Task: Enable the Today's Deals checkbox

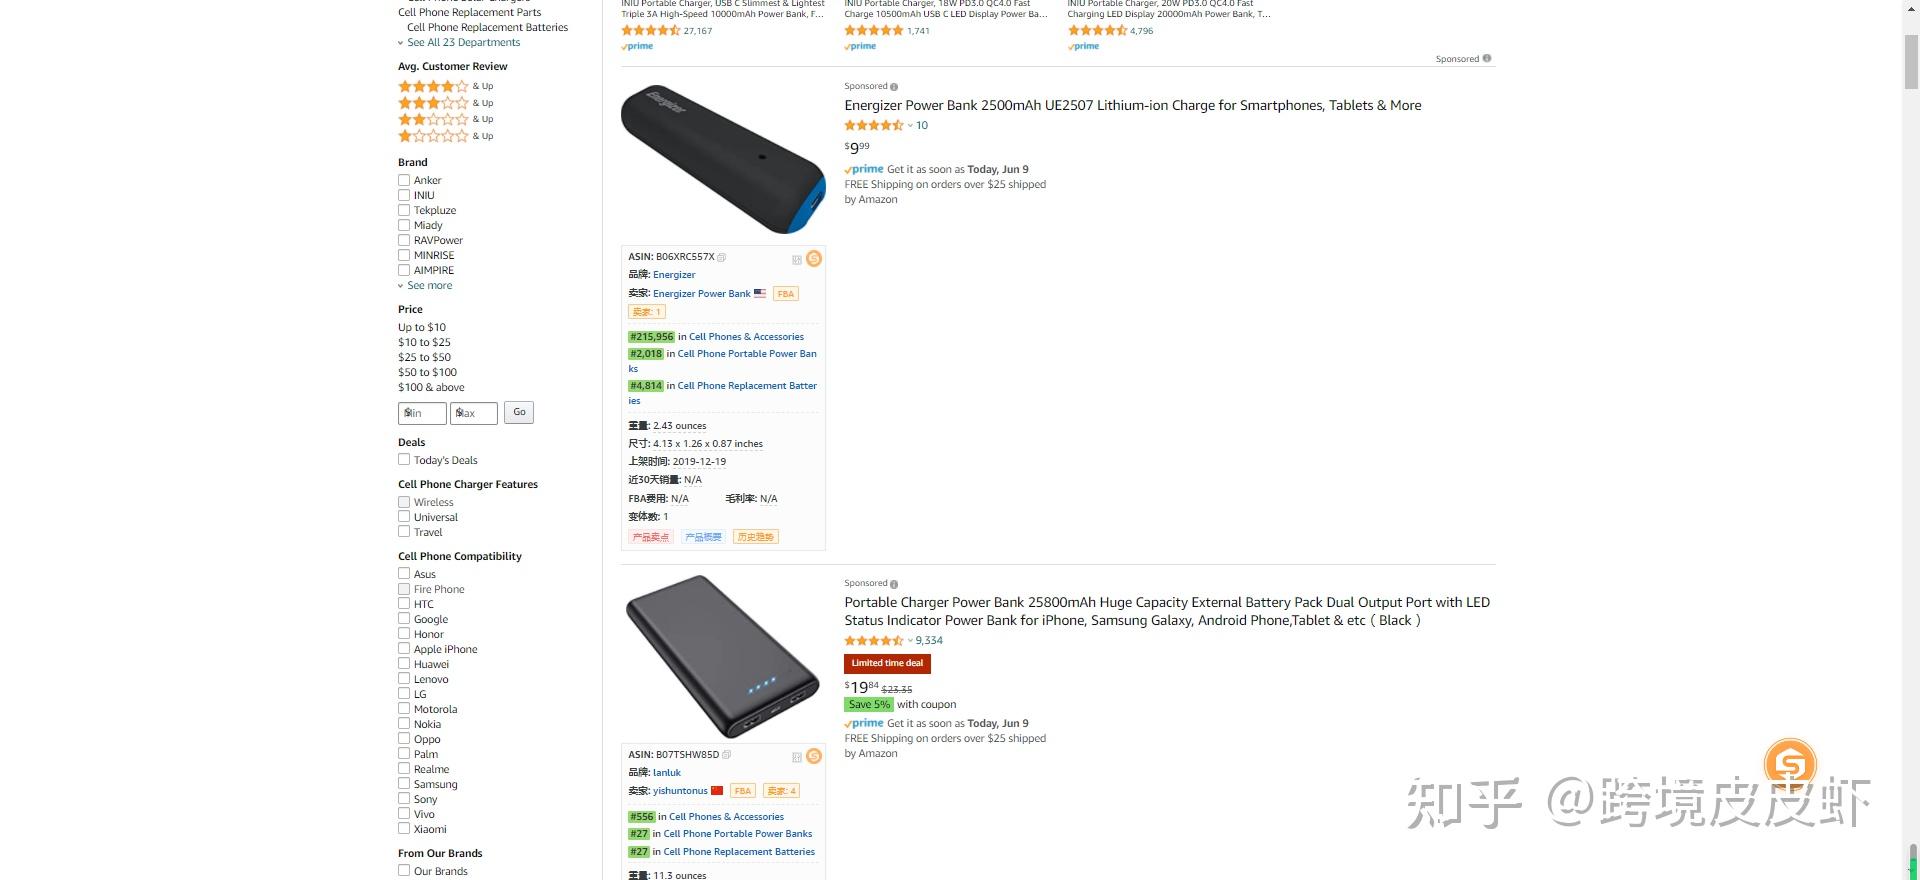Action: coord(404,460)
